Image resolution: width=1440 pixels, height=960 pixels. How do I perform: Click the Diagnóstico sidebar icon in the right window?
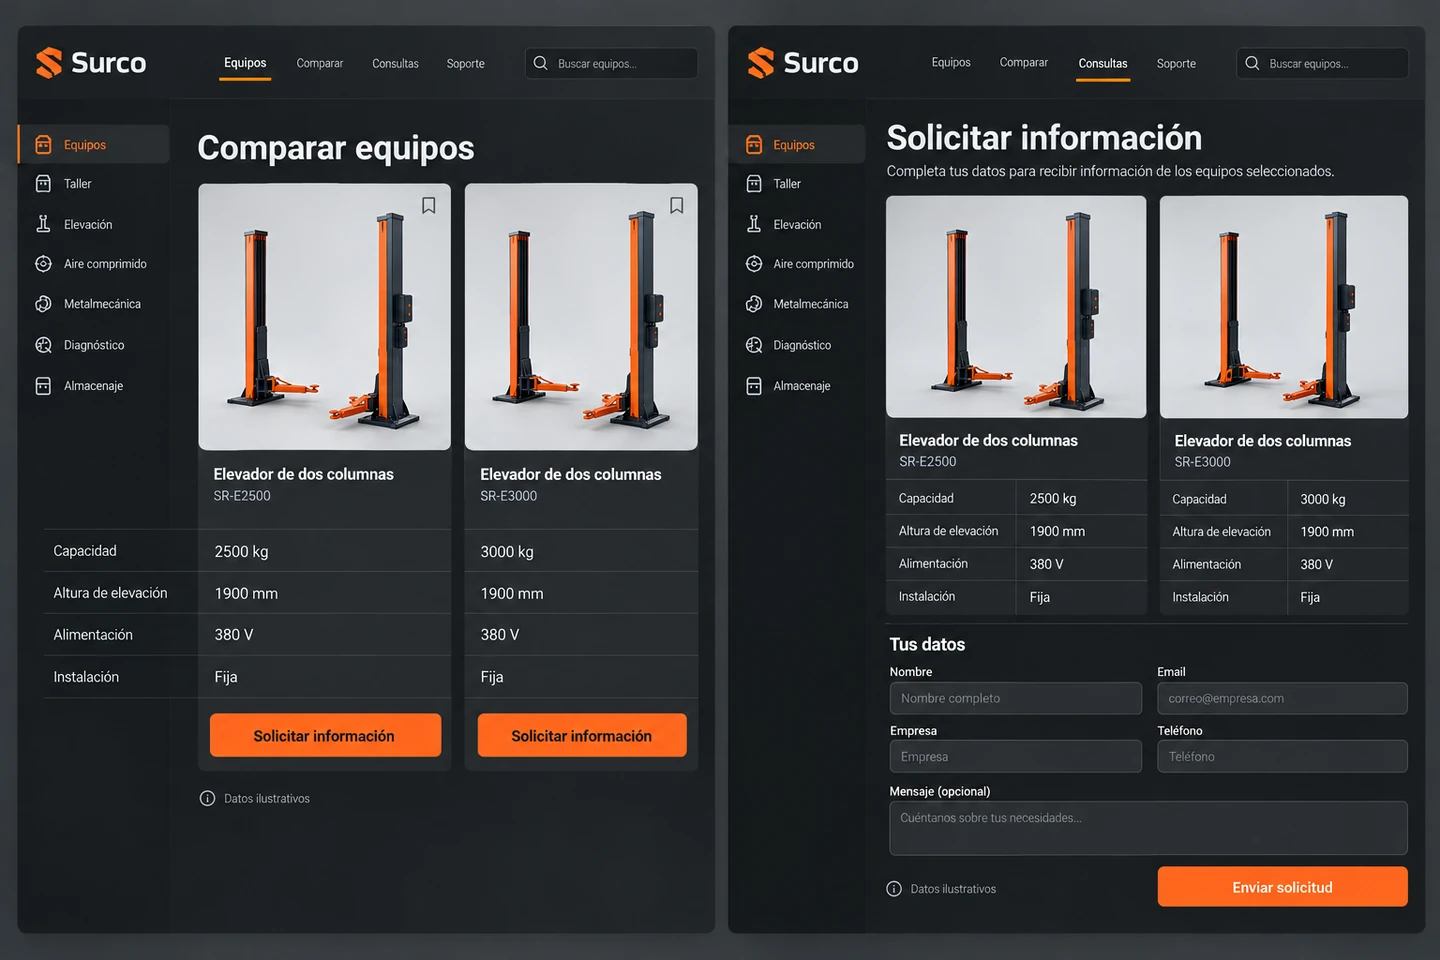754,345
